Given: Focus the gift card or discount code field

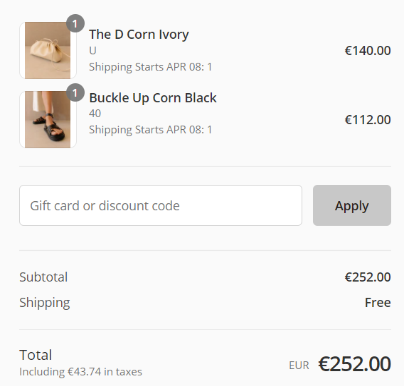Looking at the screenshot, I should coord(161,205).
